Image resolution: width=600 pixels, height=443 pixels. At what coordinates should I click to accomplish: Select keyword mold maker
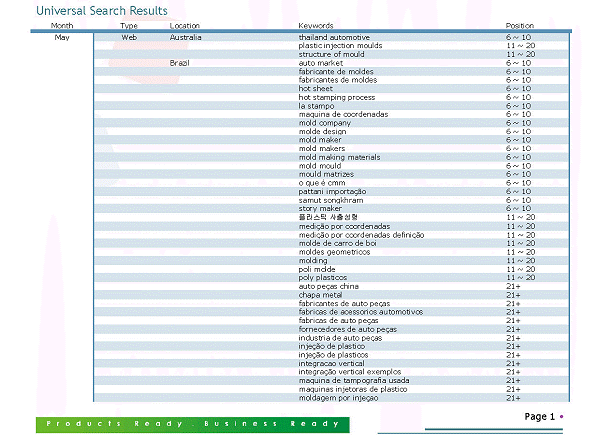tap(320, 140)
